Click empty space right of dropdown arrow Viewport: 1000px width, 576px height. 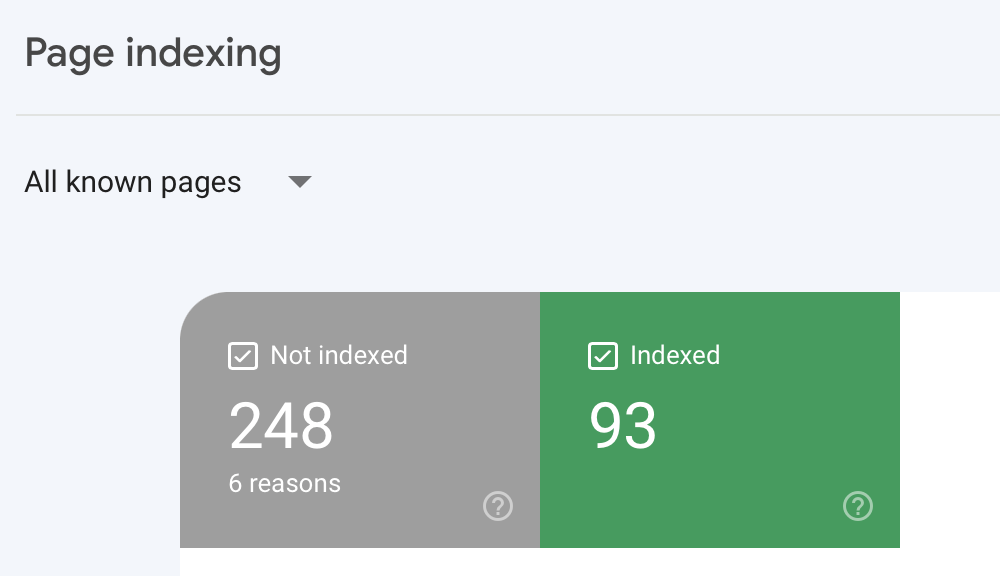(x=638, y=182)
